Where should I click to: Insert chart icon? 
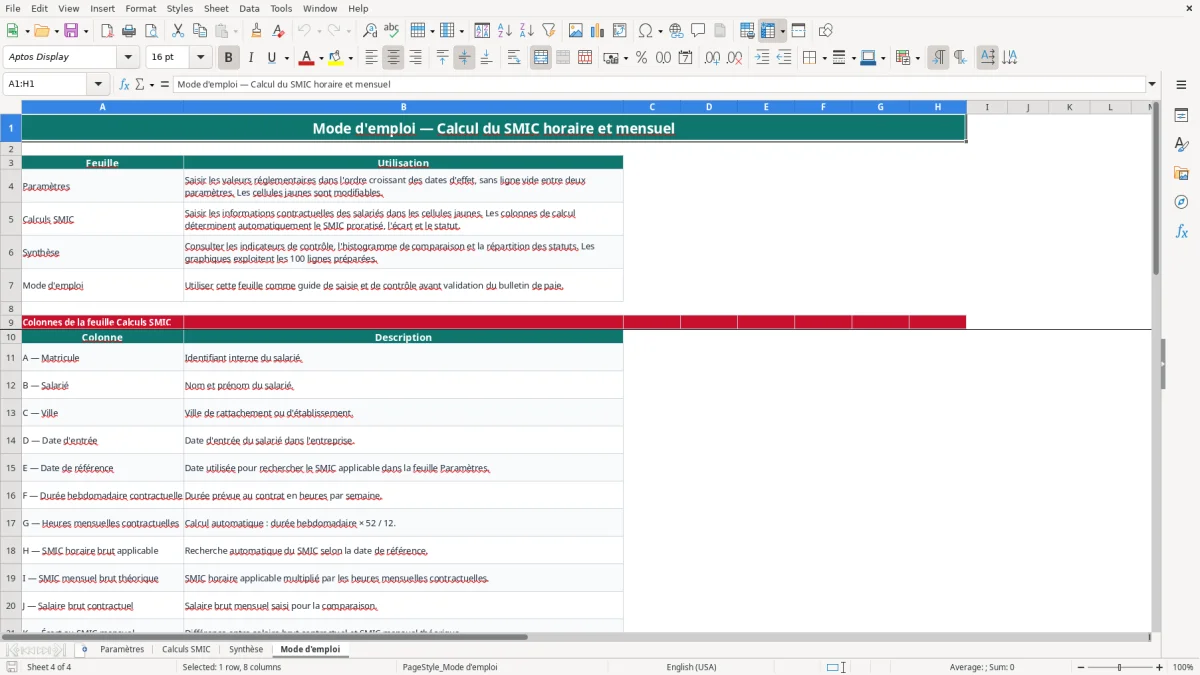tap(598, 31)
